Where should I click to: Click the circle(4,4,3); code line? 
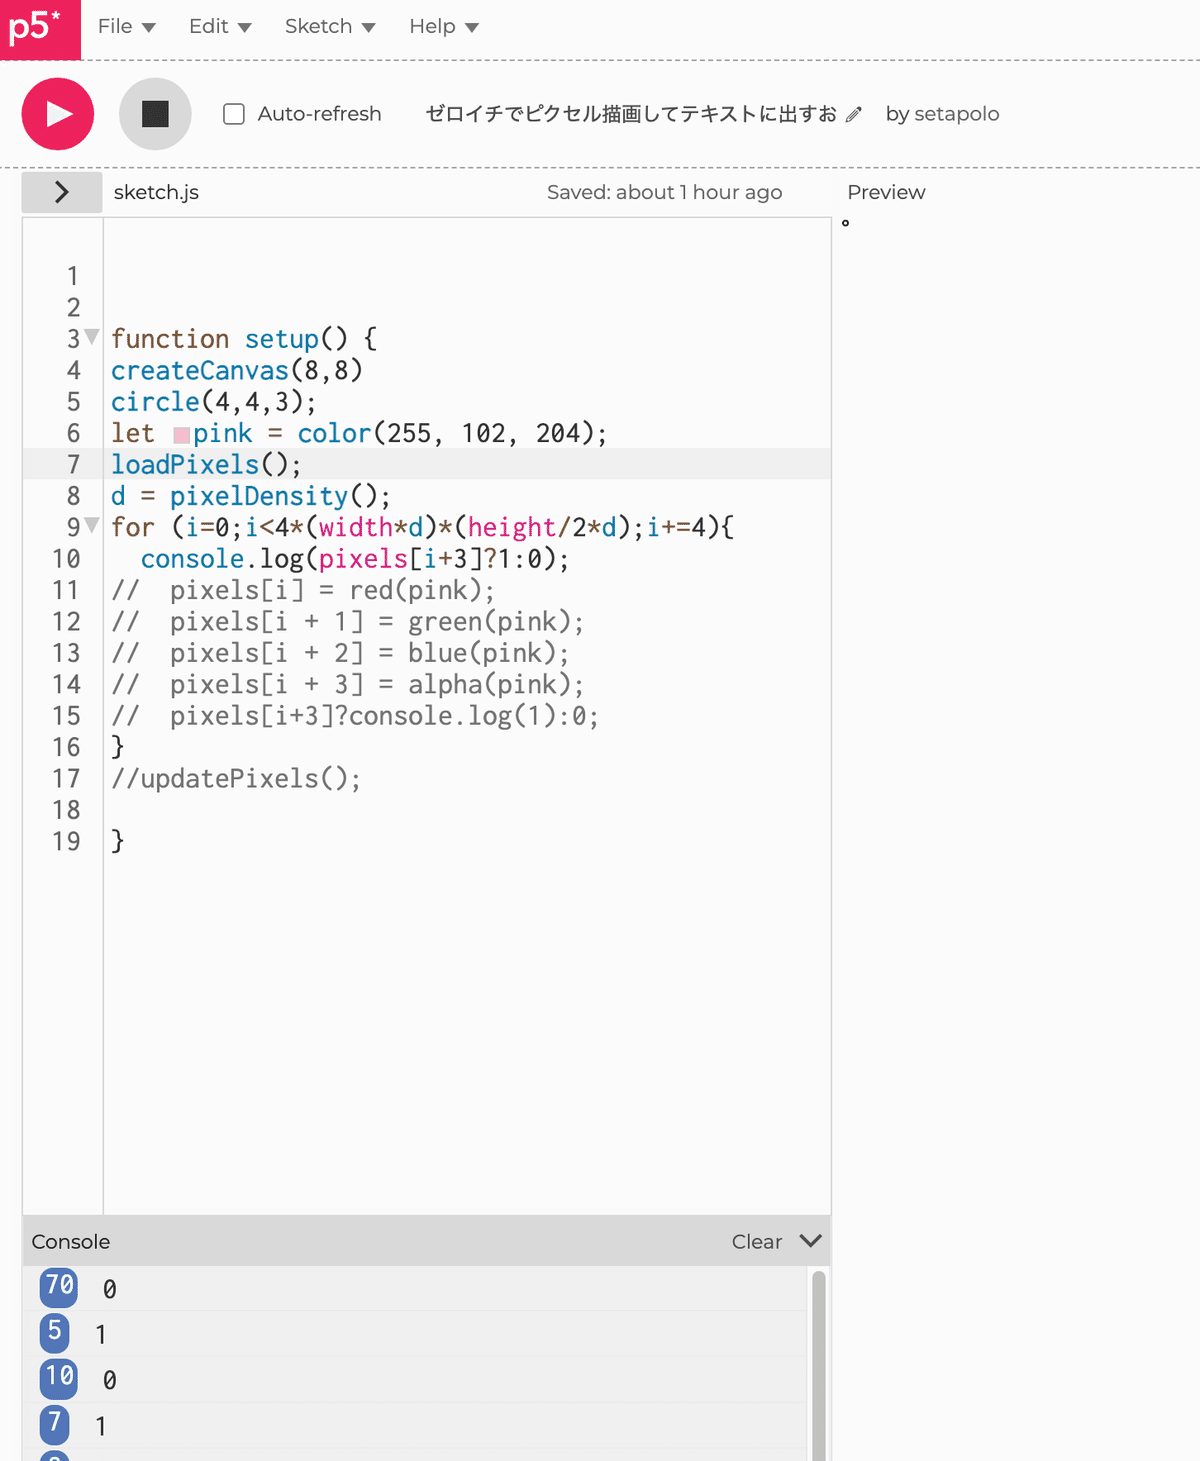click(x=213, y=402)
